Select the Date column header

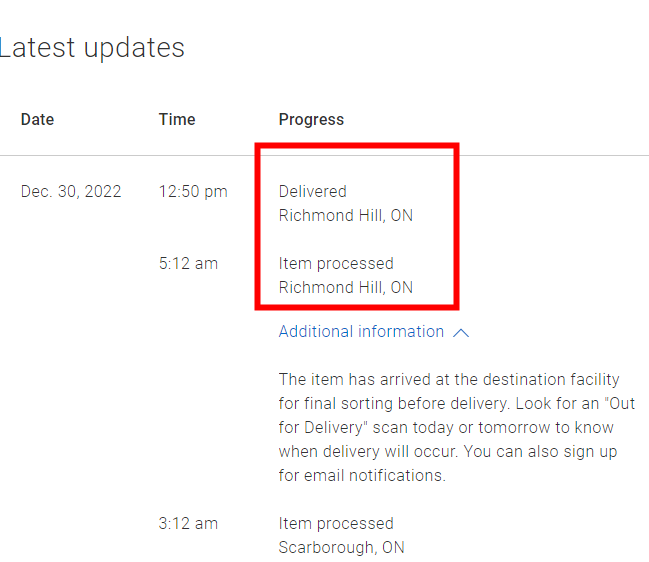point(37,119)
